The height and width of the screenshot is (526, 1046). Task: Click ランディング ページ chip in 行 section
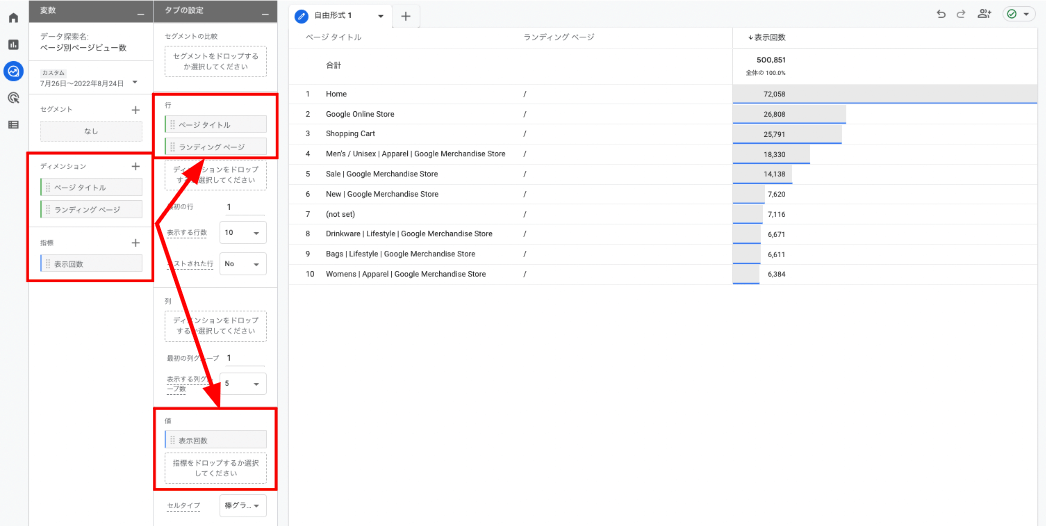coord(215,147)
